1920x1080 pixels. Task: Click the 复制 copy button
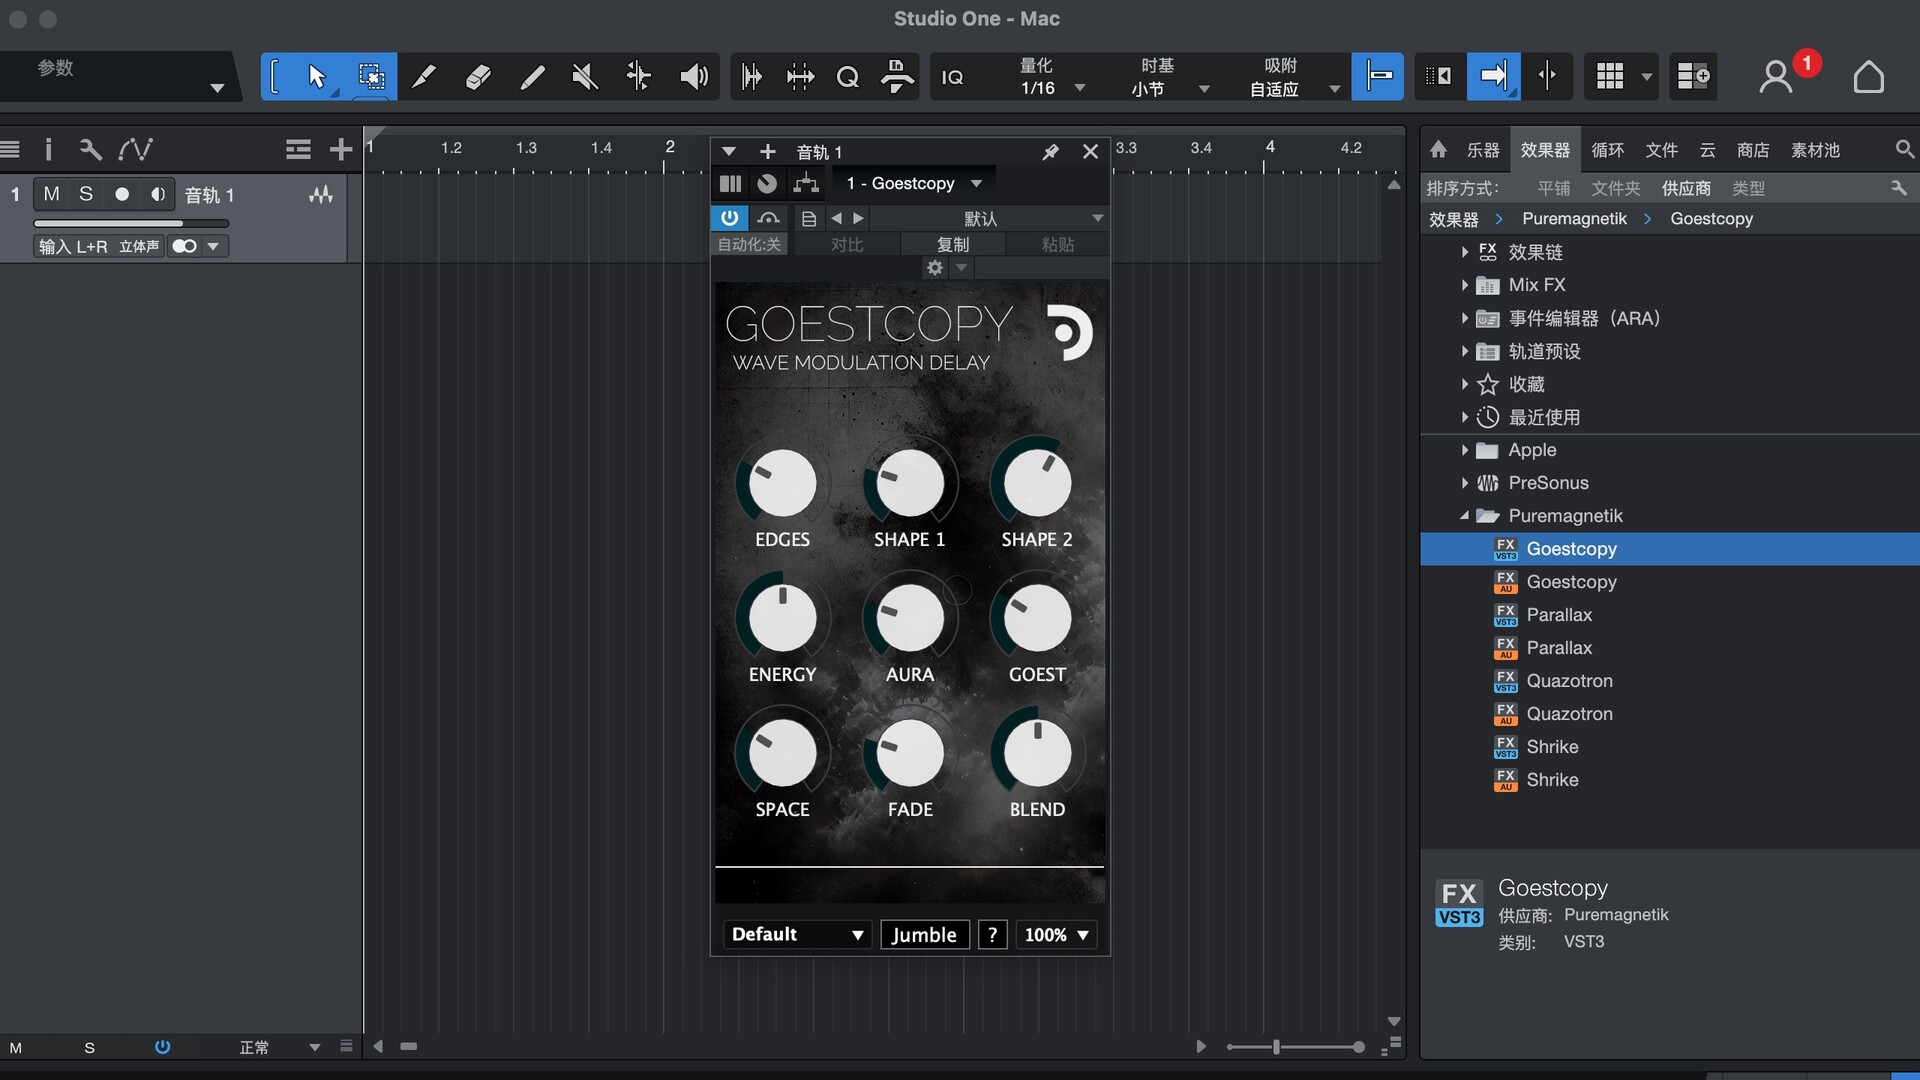(x=952, y=244)
